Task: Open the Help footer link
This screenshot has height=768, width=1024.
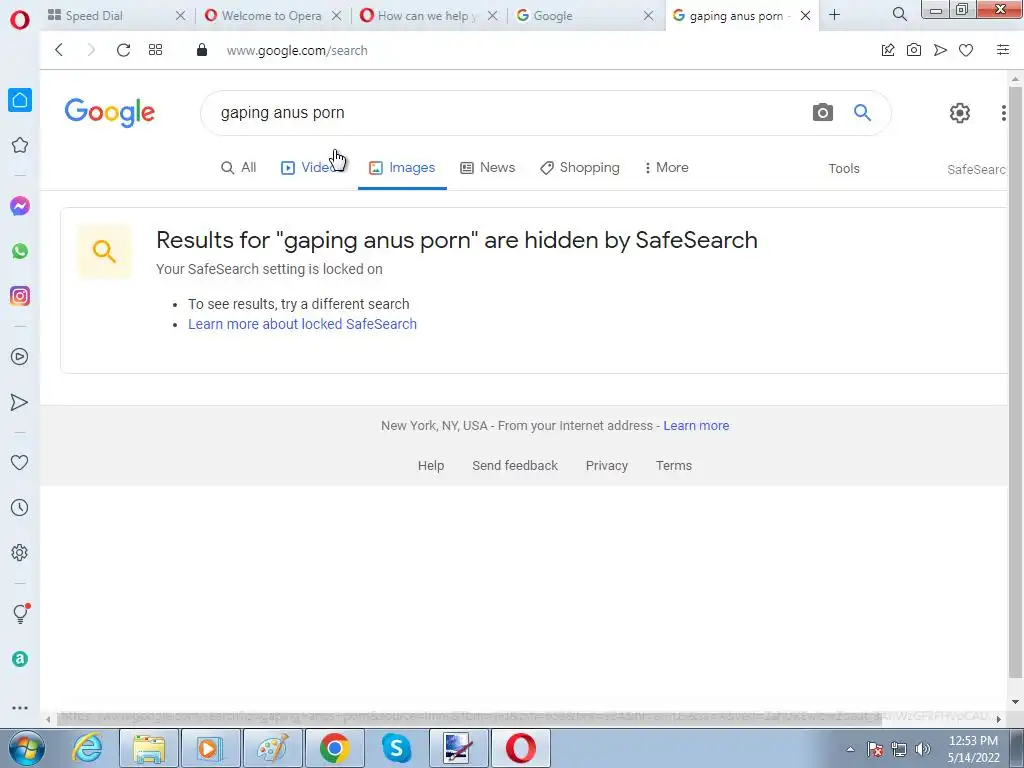Action: click(431, 466)
